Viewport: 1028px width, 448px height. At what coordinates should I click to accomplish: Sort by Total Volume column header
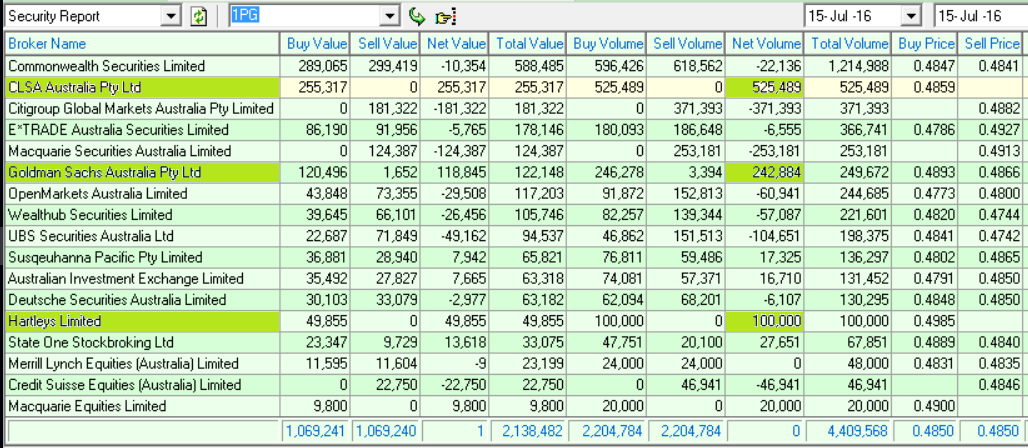(x=848, y=44)
